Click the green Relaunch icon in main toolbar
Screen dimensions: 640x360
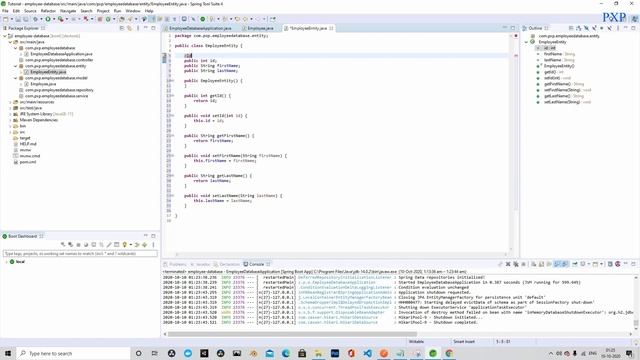click(108, 19)
